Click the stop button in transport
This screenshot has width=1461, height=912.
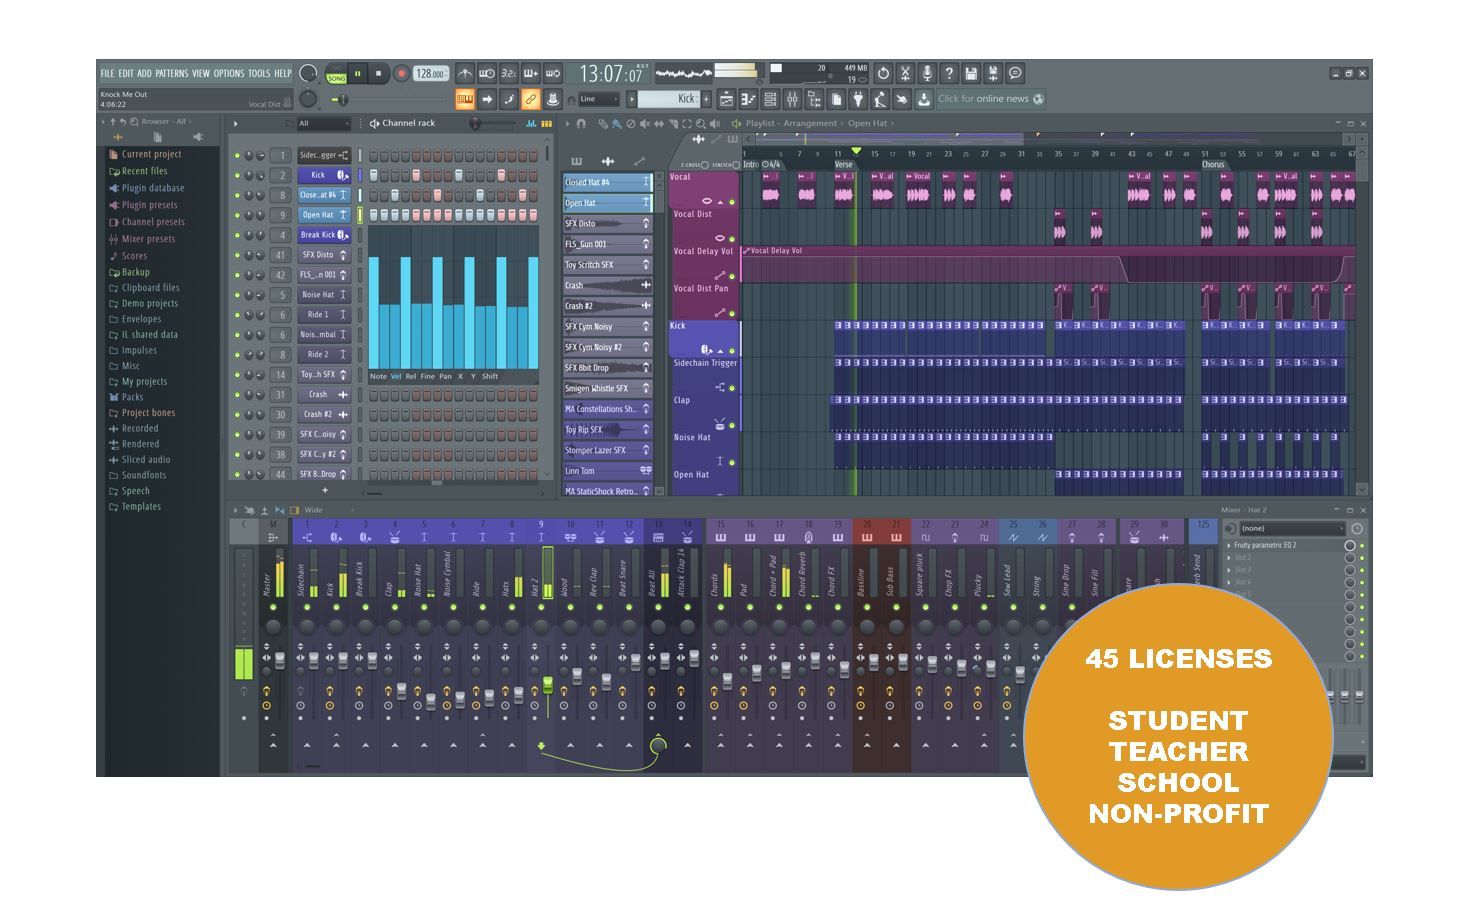tap(378, 73)
